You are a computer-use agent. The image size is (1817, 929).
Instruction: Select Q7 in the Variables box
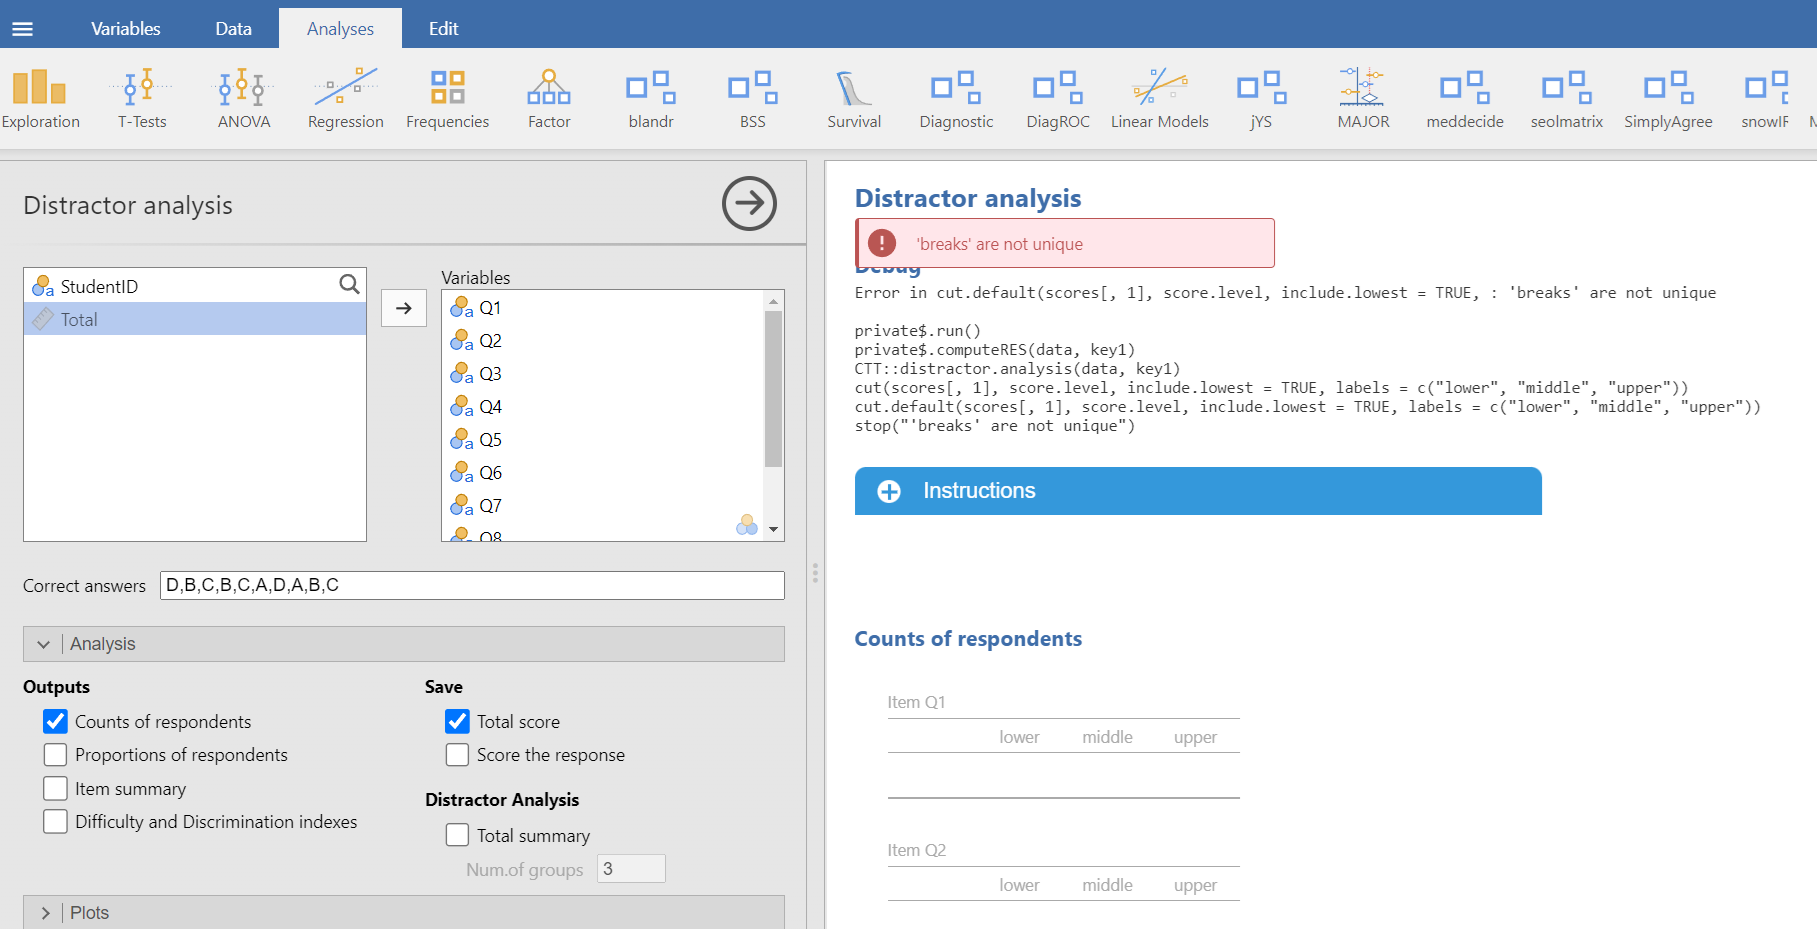[602, 506]
